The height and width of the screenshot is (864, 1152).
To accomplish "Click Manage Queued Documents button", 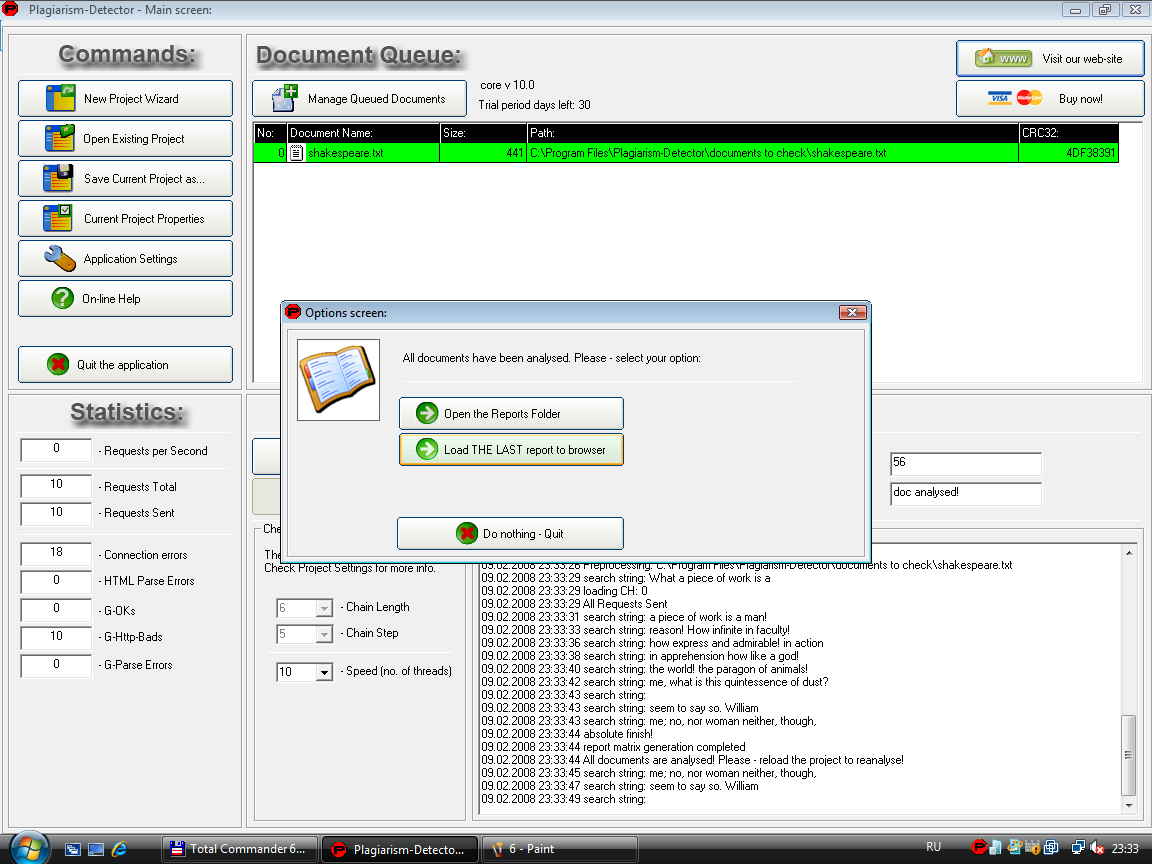I will (359, 98).
